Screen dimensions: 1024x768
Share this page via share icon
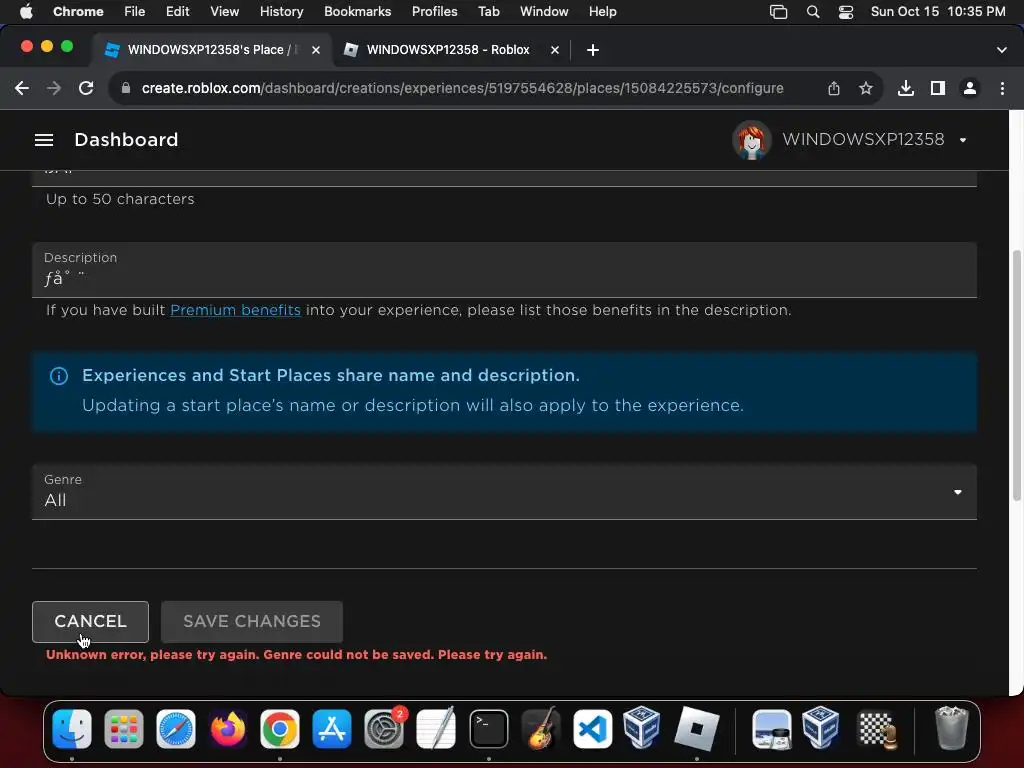coord(834,88)
